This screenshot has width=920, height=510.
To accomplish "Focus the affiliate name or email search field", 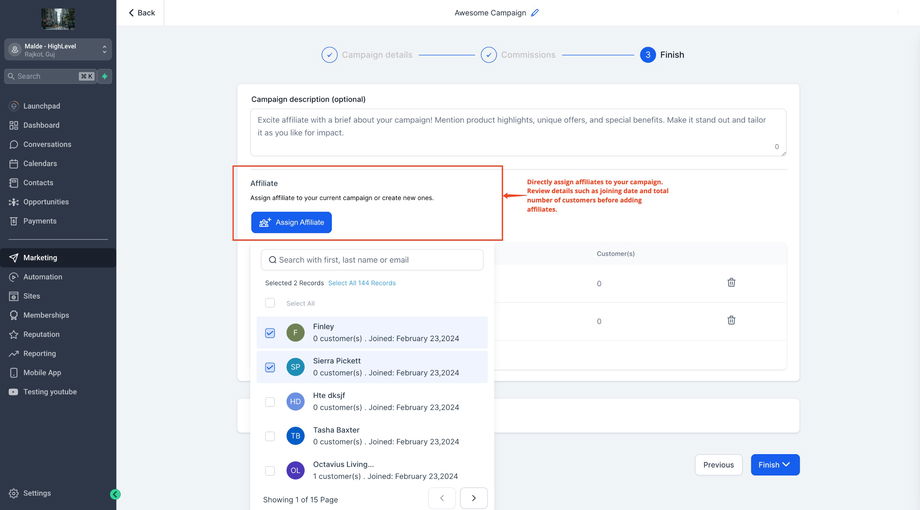I will click(372, 260).
